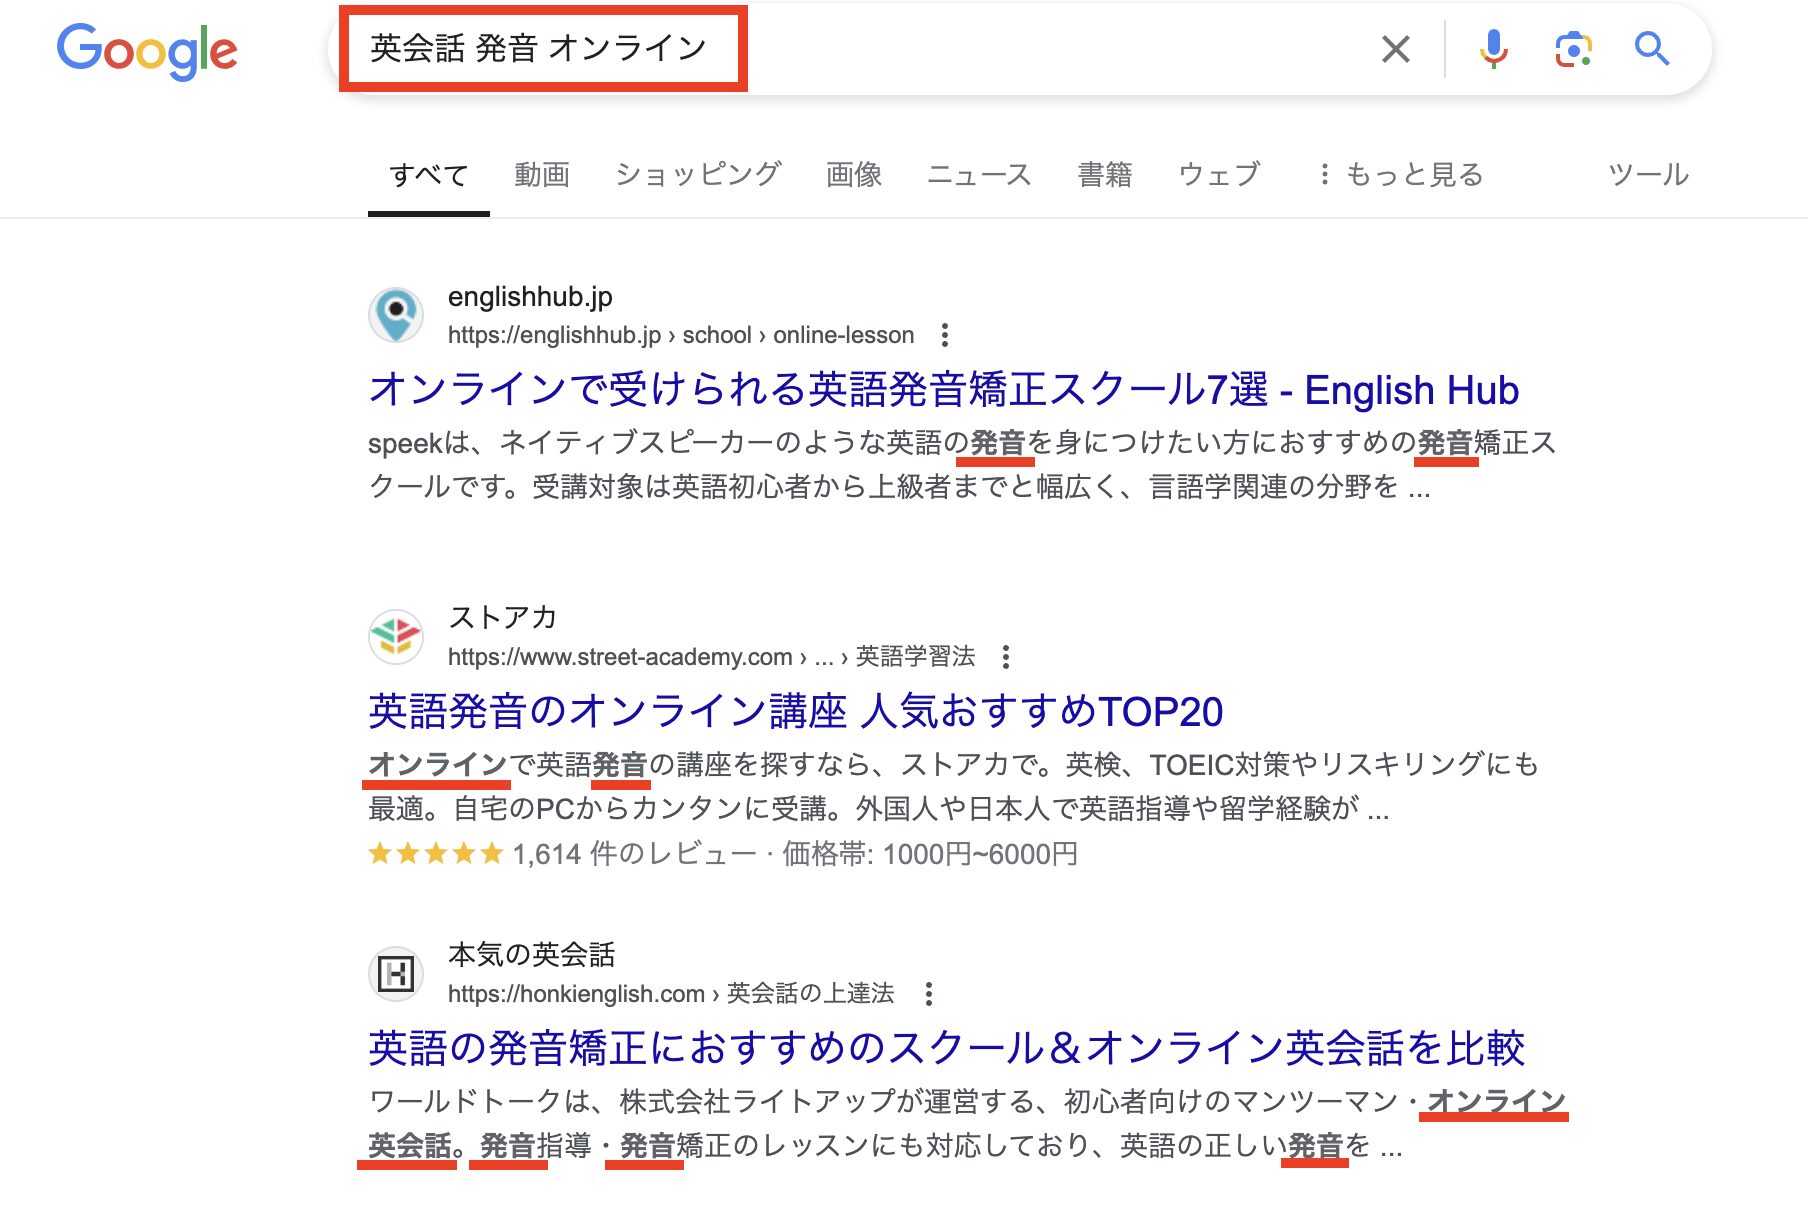Click the 価格帯: 1000円~6000円 text

point(930,854)
